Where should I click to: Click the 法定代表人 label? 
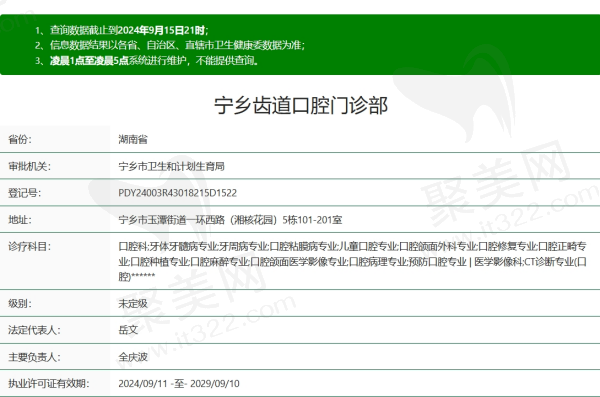click(34, 330)
